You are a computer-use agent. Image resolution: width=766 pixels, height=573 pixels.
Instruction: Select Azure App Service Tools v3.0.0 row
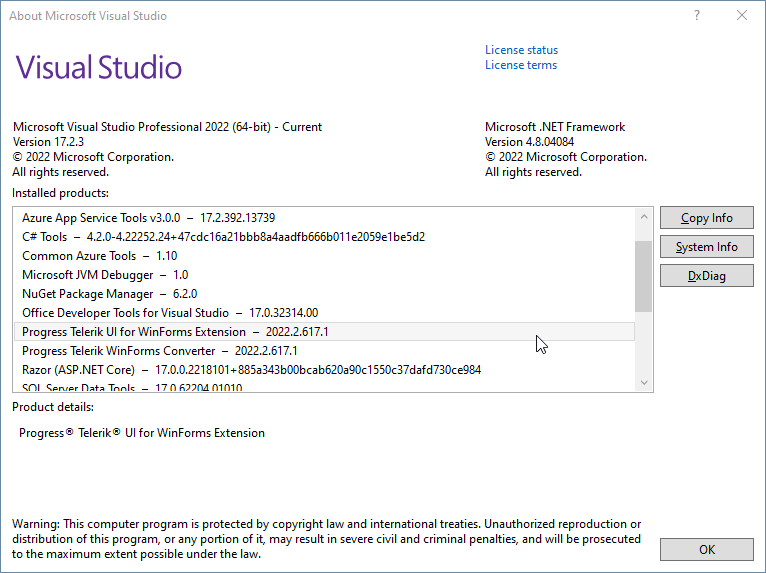pos(324,218)
